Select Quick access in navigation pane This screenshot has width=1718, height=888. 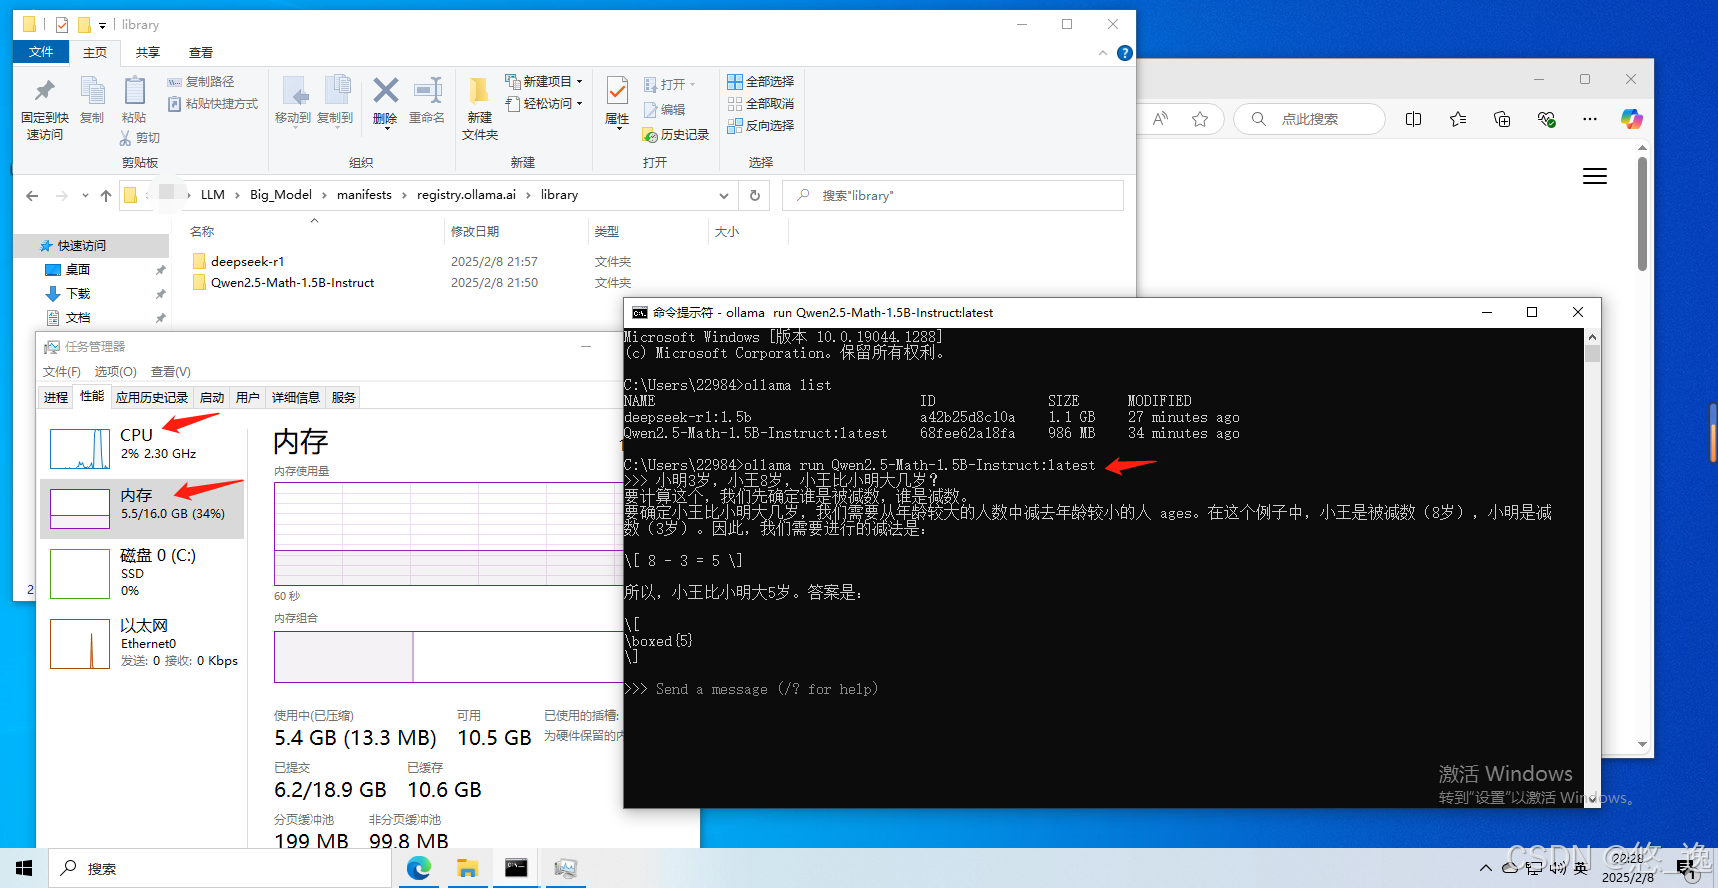point(82,246)
